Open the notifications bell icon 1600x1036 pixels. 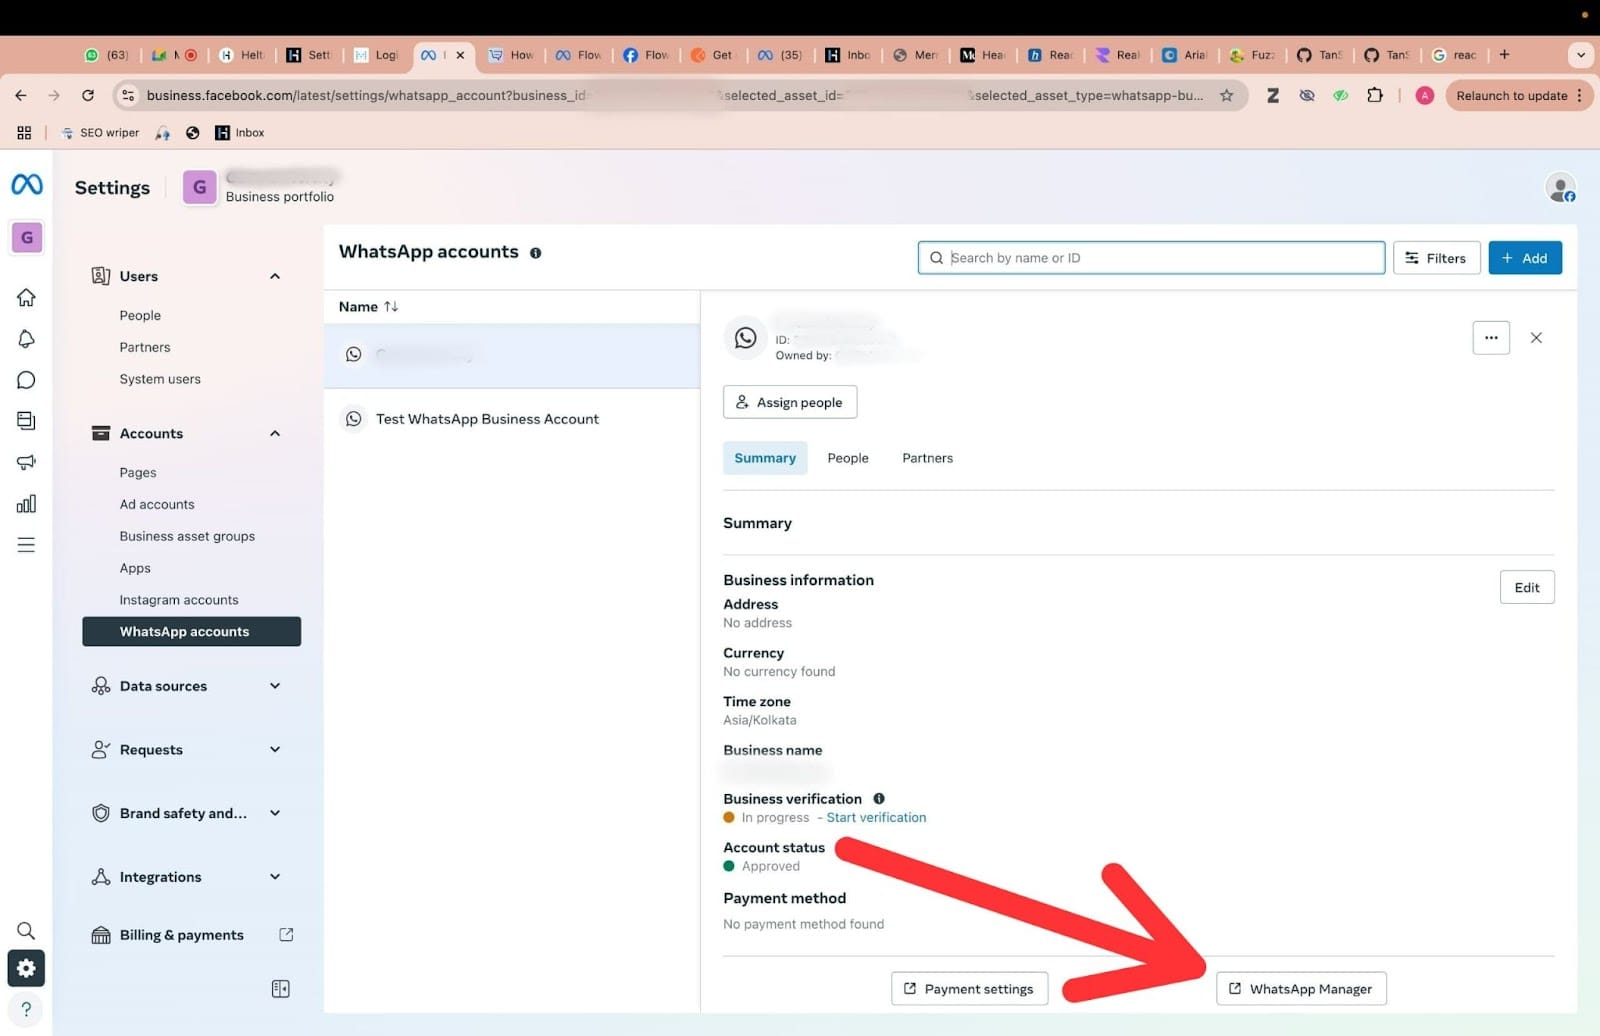pyautogui.click(x=27, y=339)
